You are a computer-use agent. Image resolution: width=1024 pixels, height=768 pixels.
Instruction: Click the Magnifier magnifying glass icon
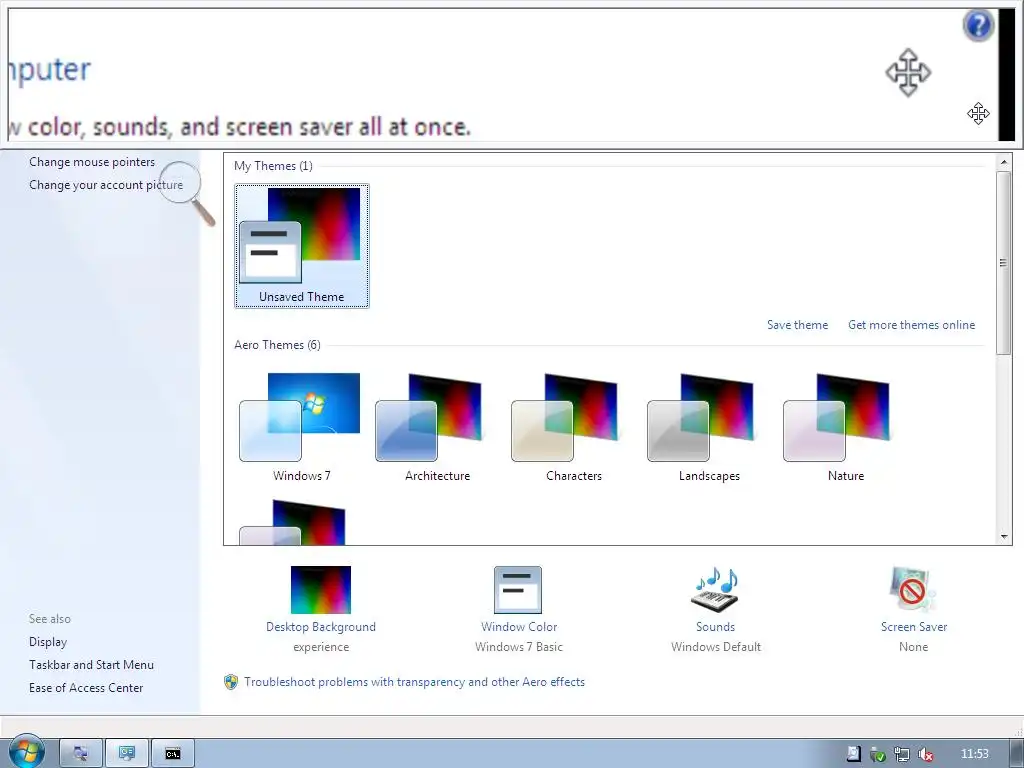click(x=187, y=193)
